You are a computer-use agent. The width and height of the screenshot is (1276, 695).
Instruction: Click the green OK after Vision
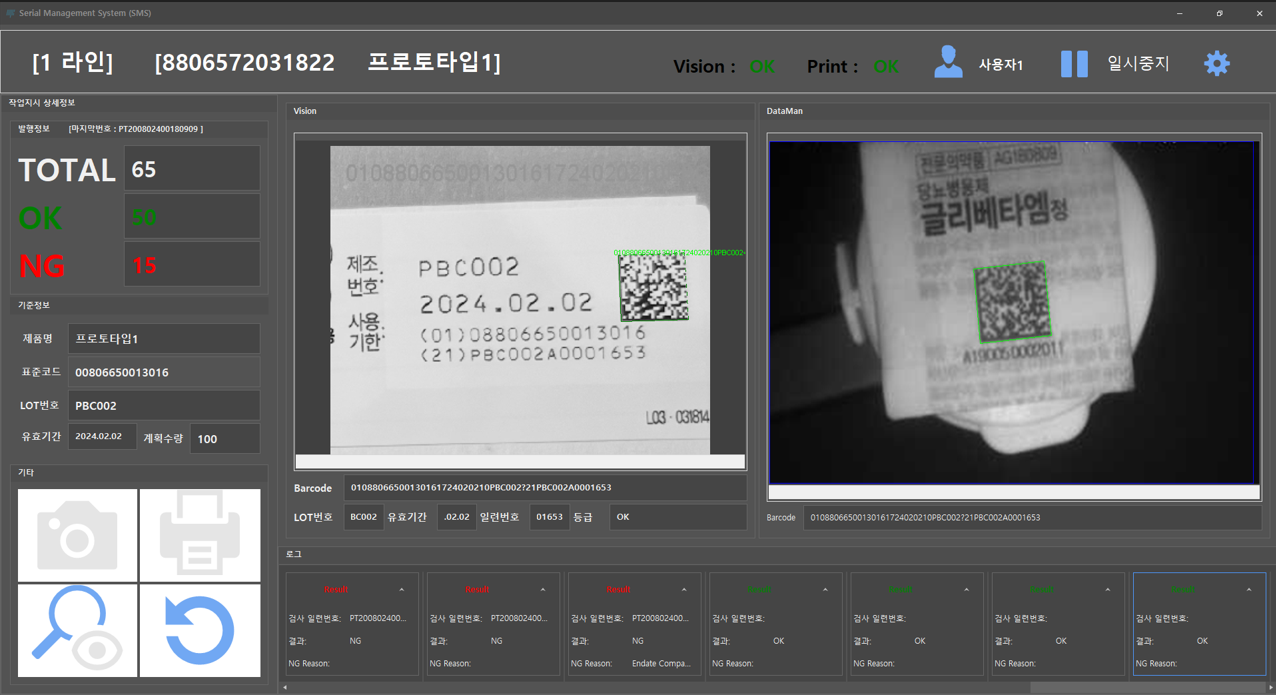[762, 66]
